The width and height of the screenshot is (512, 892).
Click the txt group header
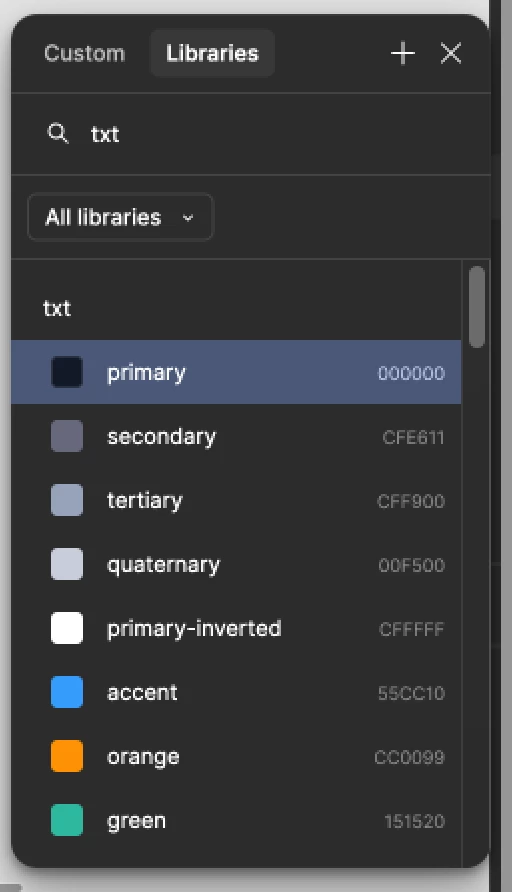point(57,308)
